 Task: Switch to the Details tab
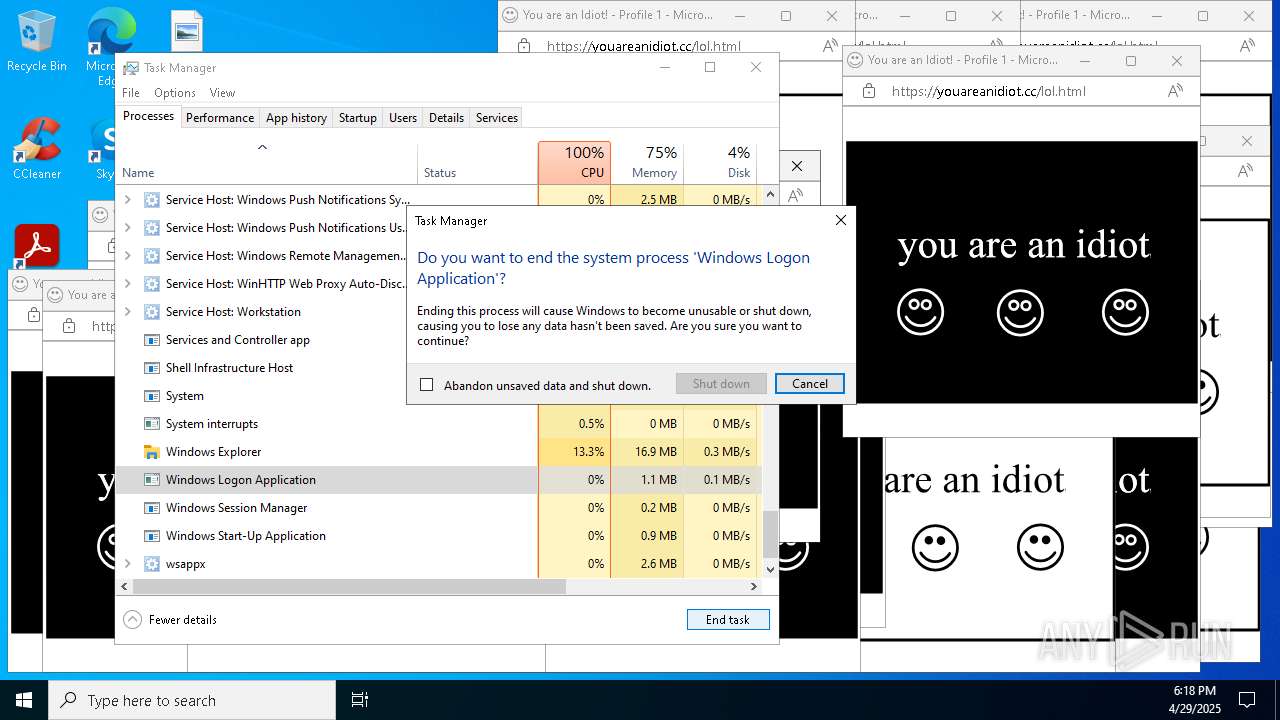click(446, 118)
